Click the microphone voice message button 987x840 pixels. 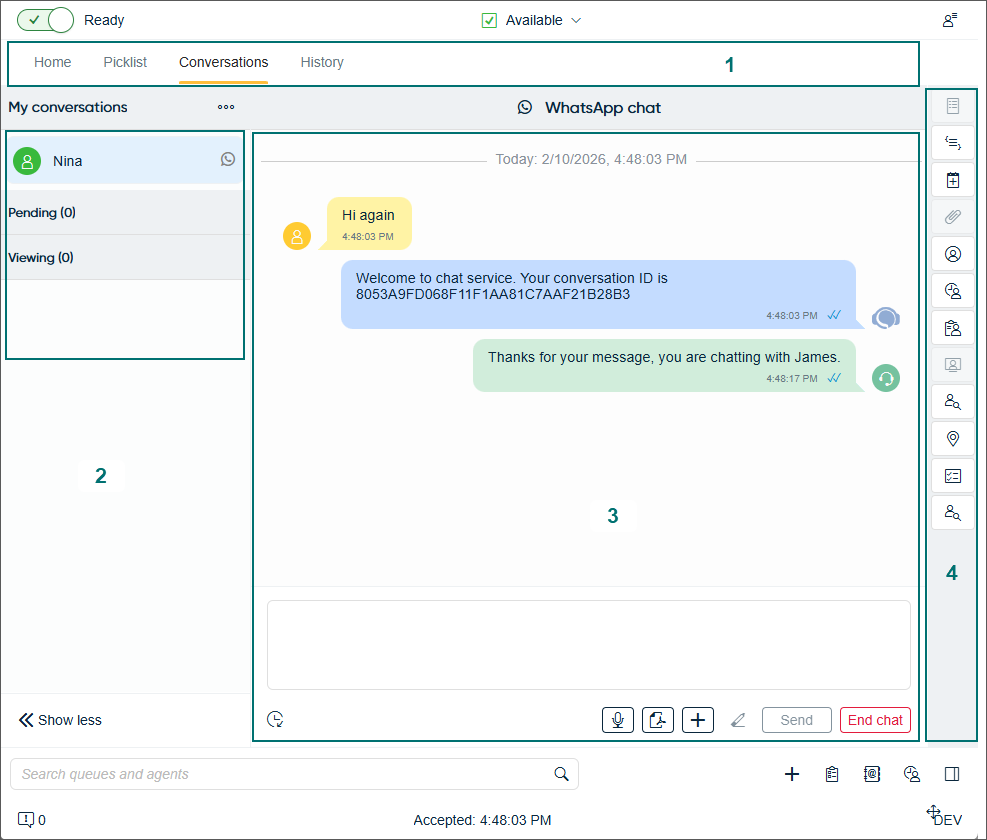(x=618, y=720)
